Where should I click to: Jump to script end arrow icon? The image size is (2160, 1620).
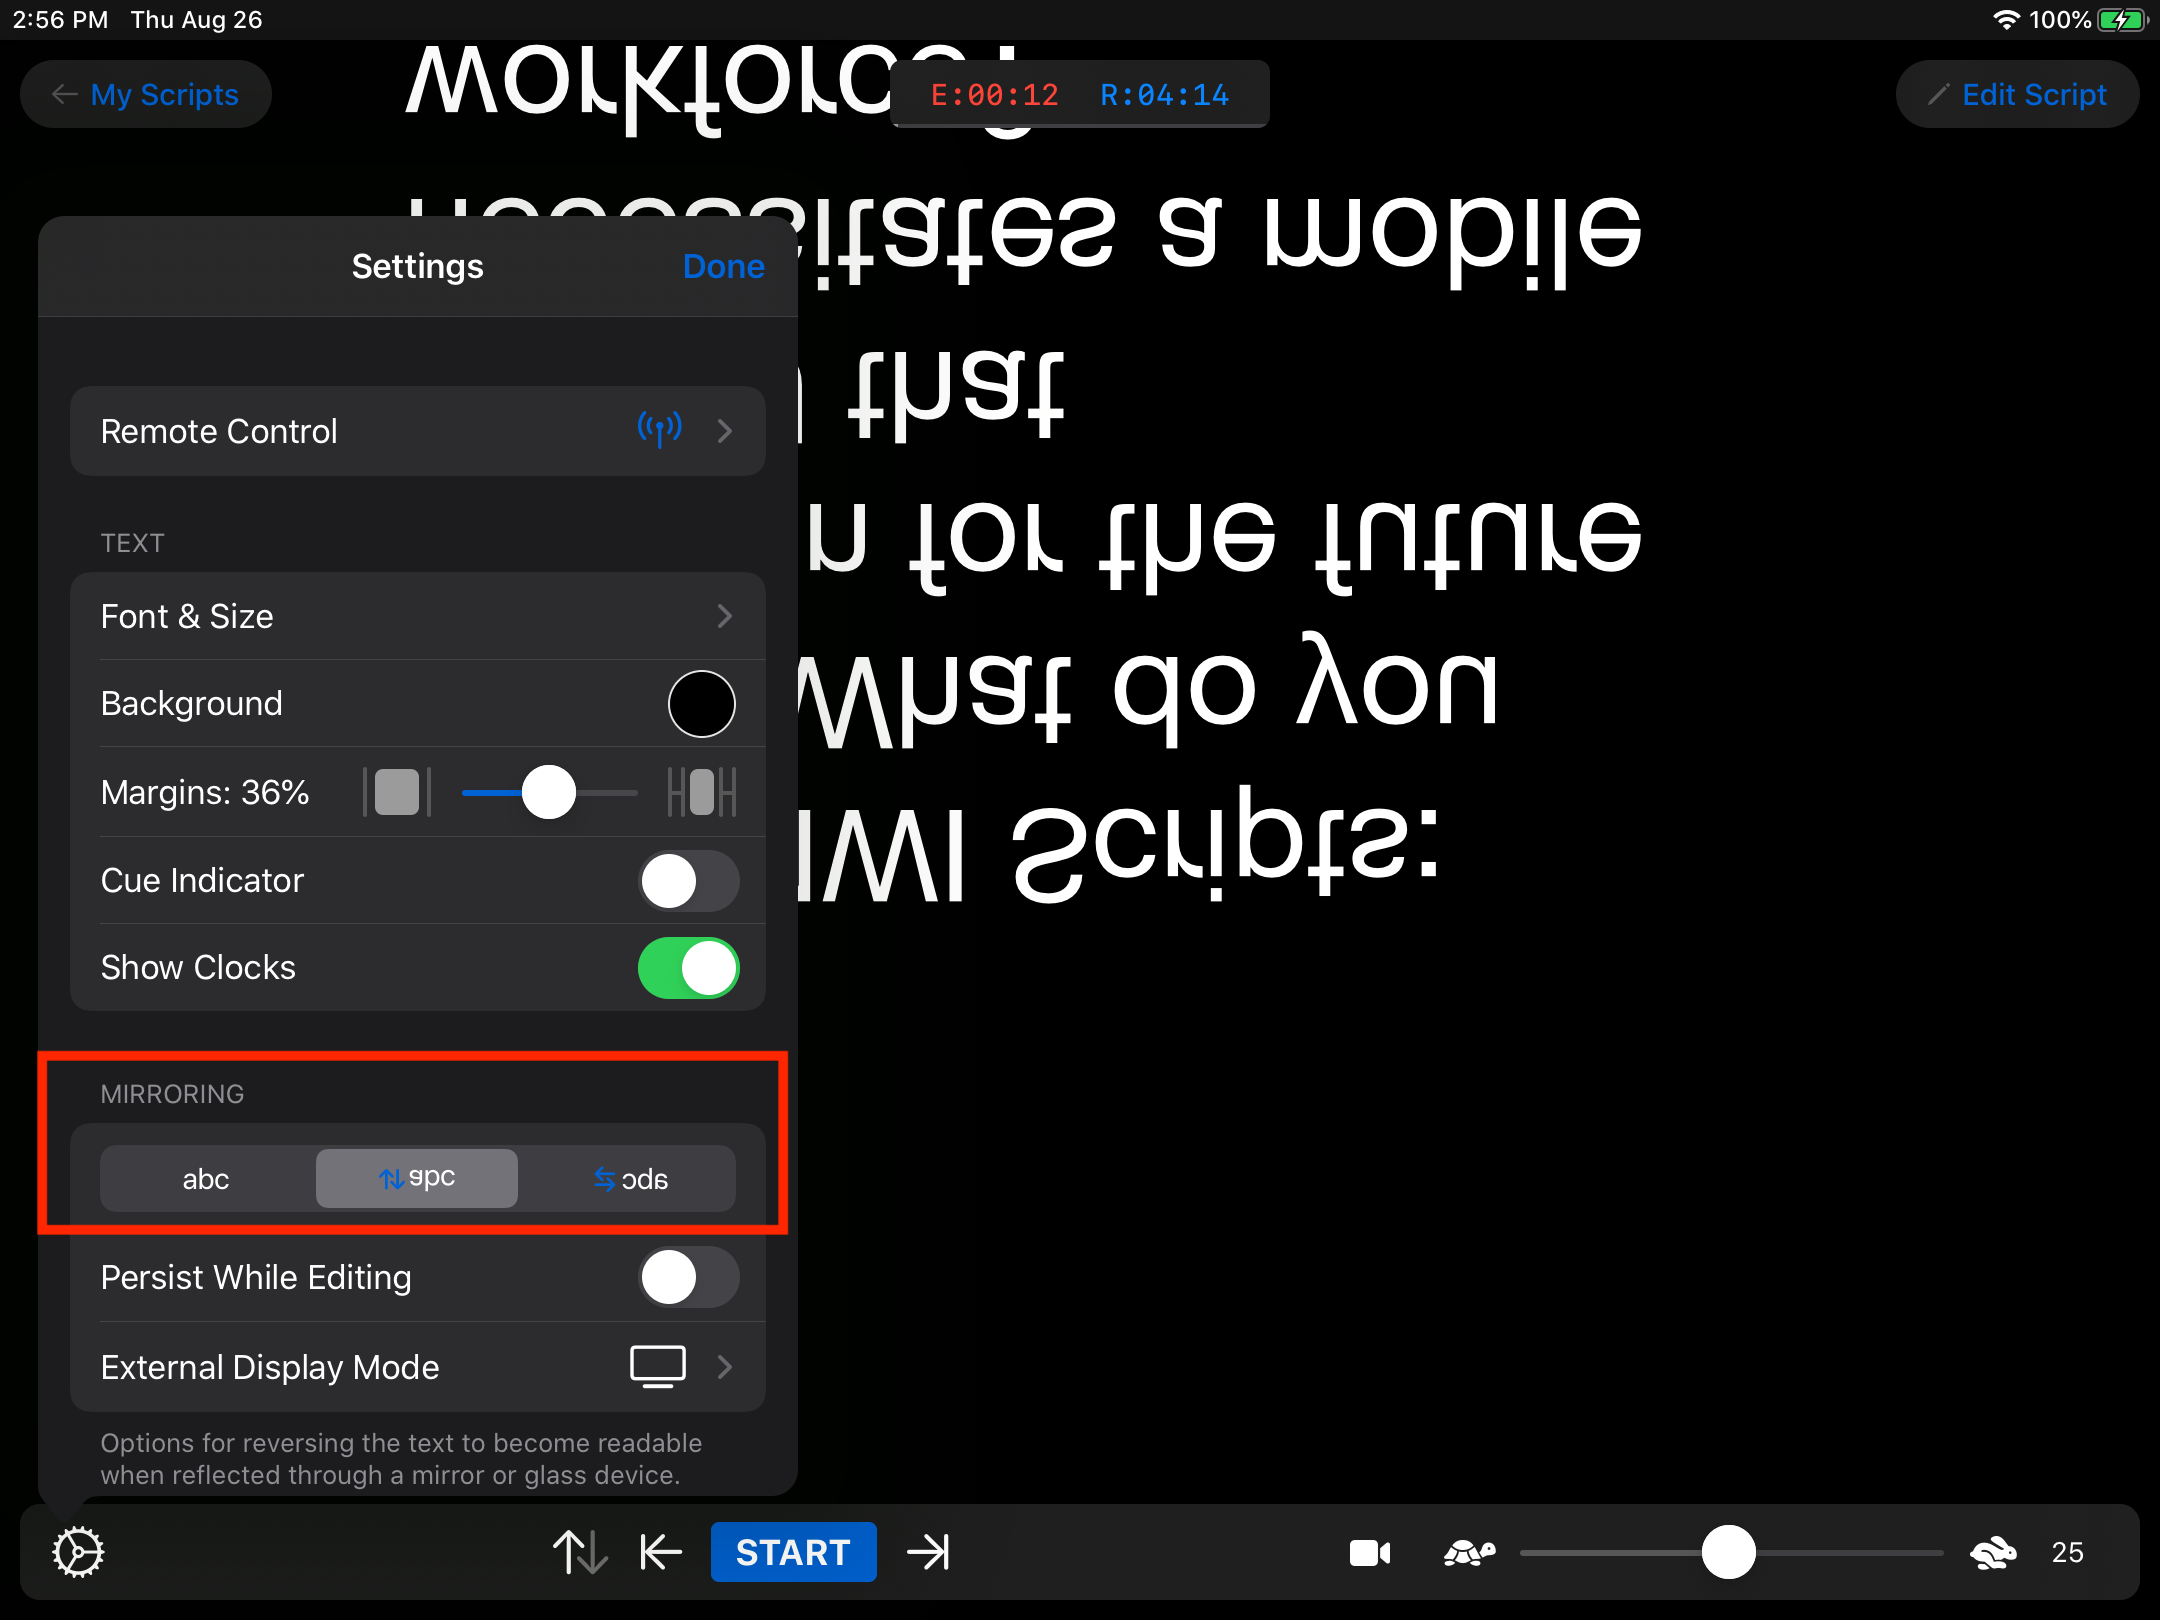pos(928,1552)
